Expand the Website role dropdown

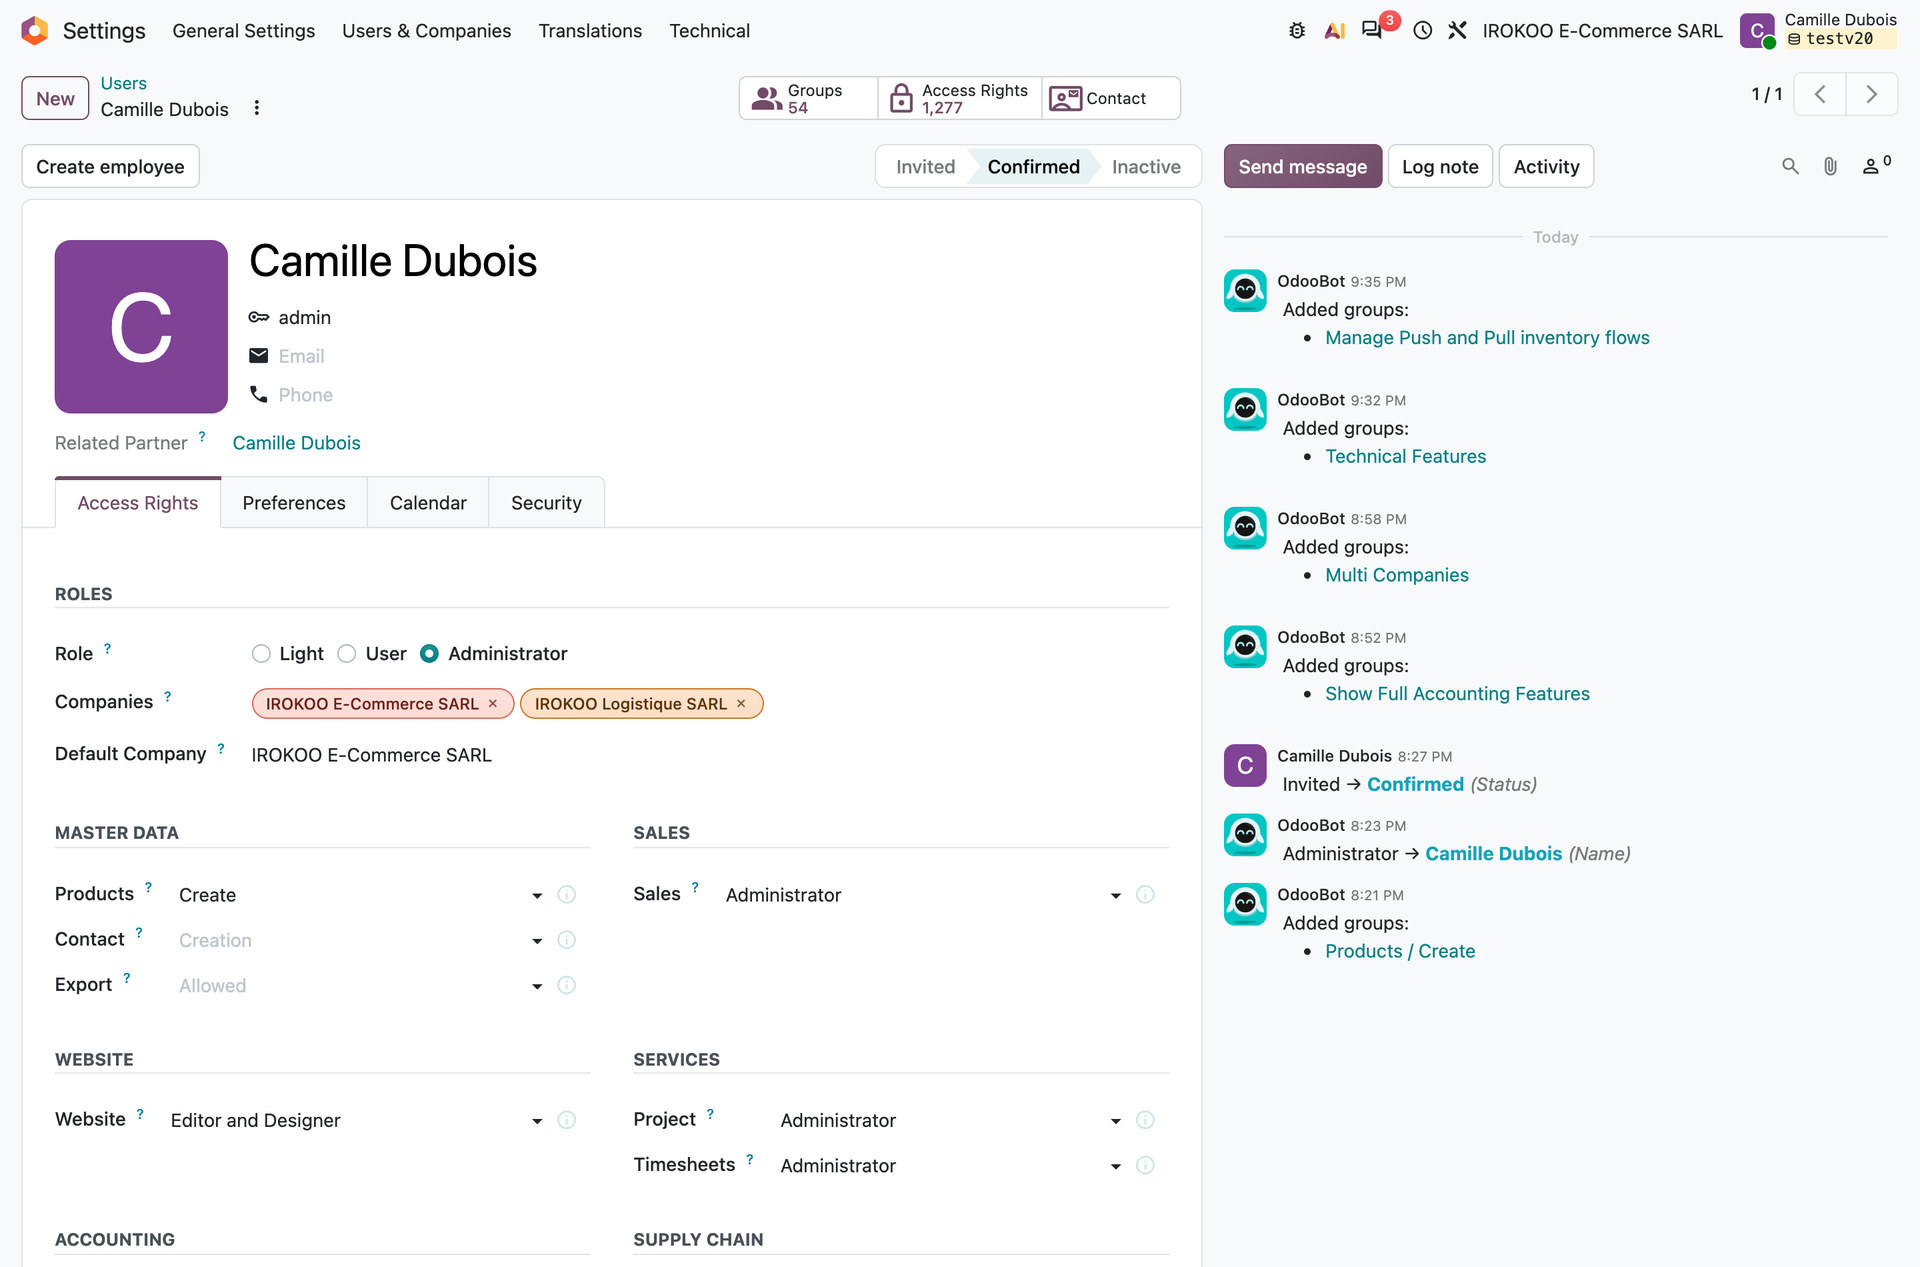pos(357,1120)
